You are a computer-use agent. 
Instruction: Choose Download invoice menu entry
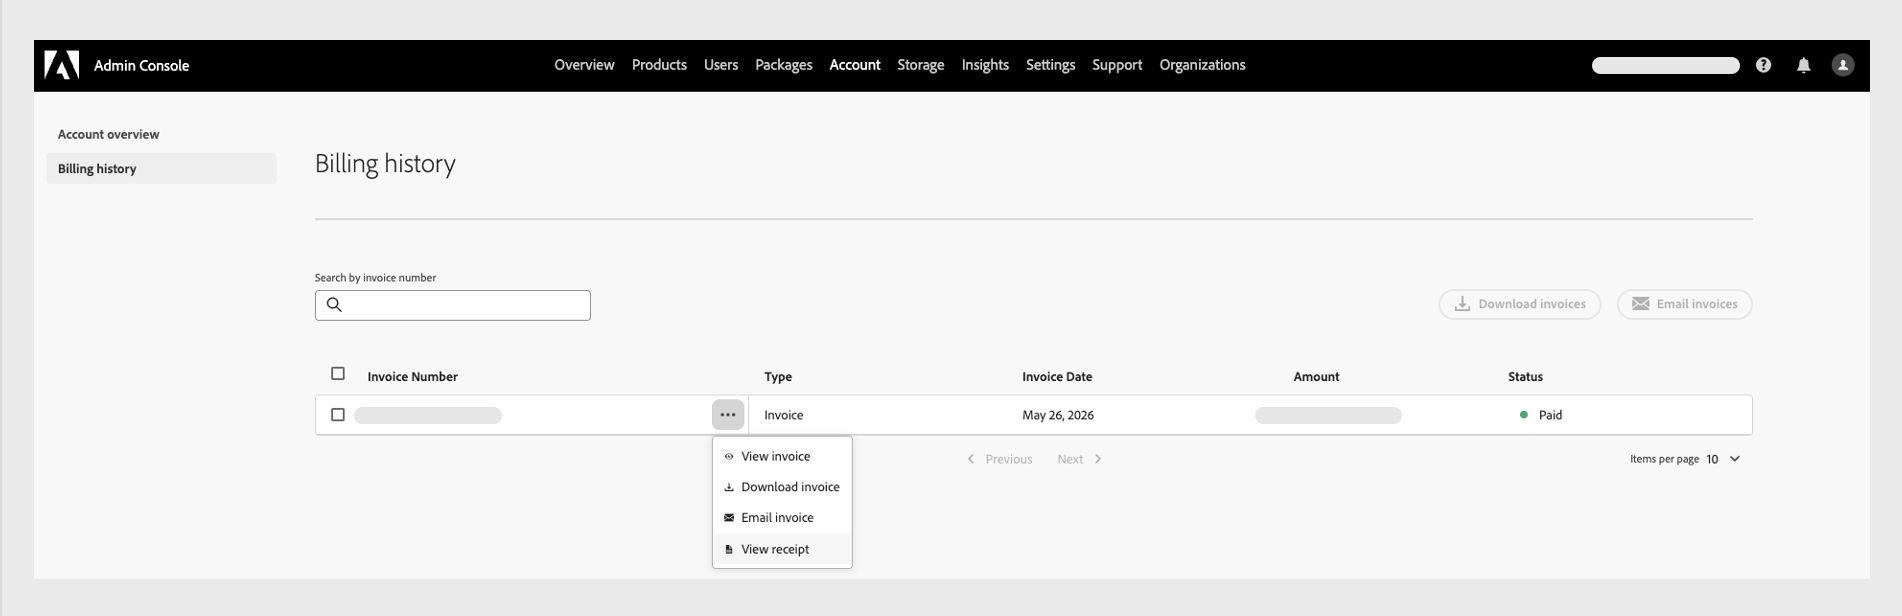point(782,487)
